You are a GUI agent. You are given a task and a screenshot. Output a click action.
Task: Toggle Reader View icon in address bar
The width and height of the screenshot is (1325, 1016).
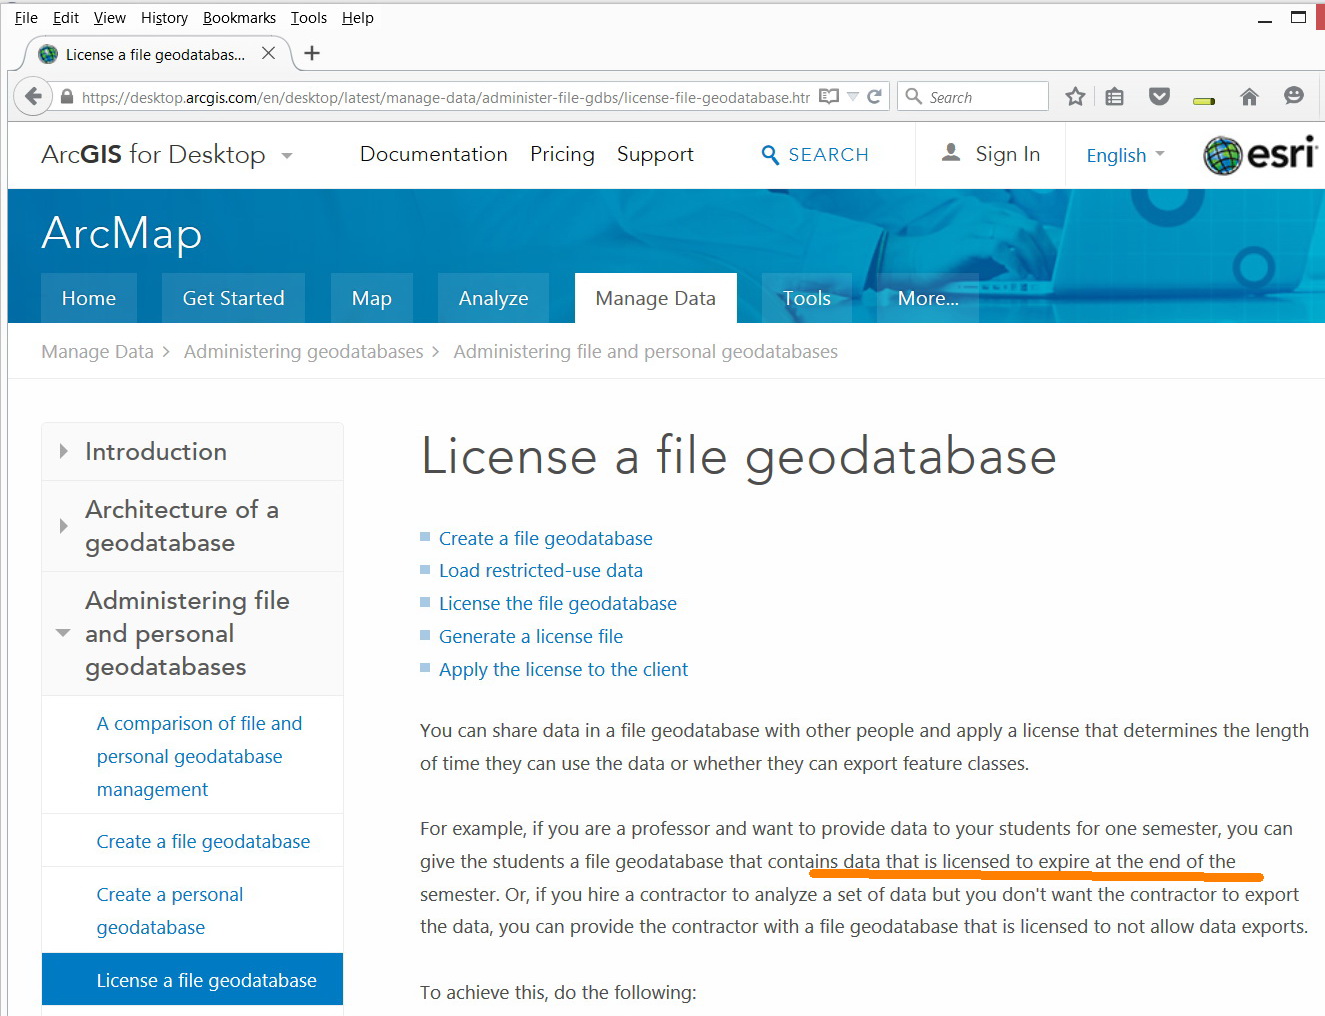(828, 96)
